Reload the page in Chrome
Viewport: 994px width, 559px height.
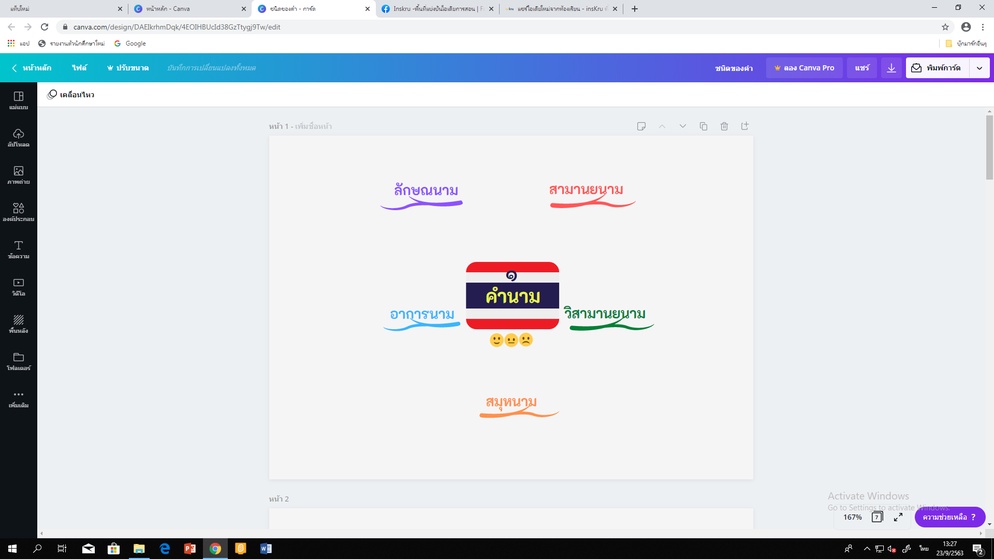(44, 27)
